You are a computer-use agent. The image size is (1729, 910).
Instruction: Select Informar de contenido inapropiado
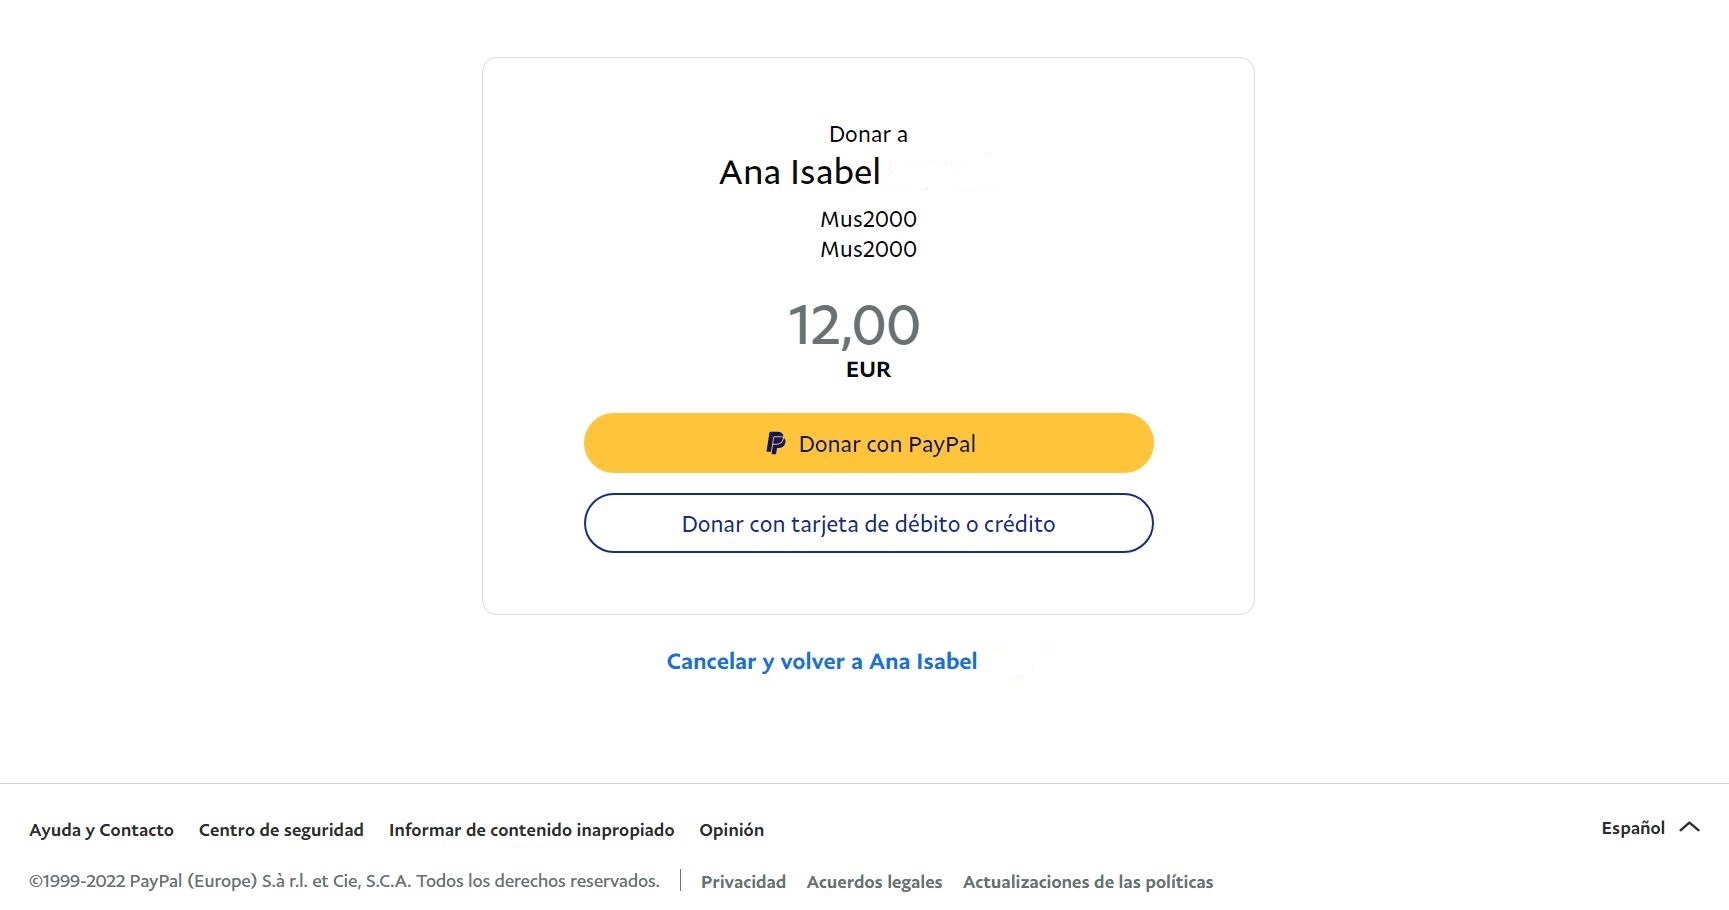pyautogui.click(x=532, y=830)
